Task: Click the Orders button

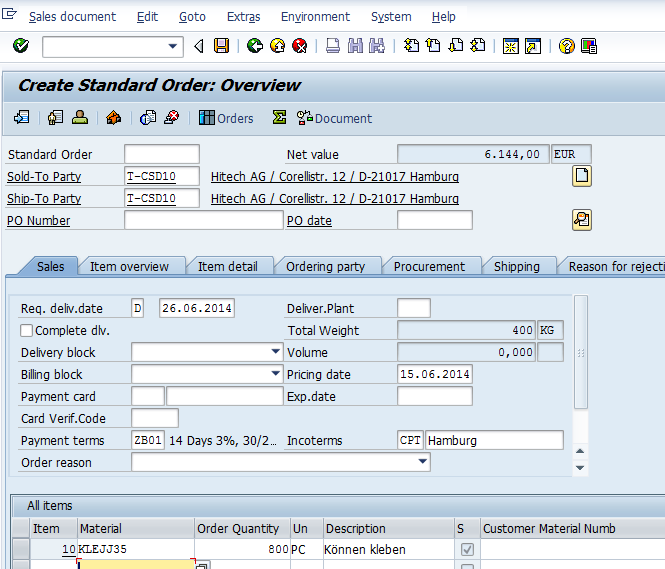Action: 226,118
